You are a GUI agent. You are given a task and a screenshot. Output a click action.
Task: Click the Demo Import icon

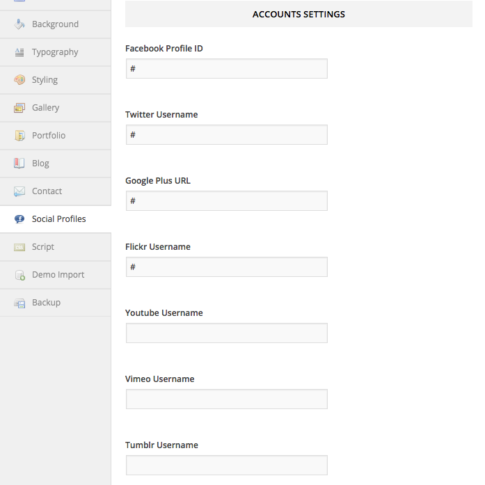20,275
